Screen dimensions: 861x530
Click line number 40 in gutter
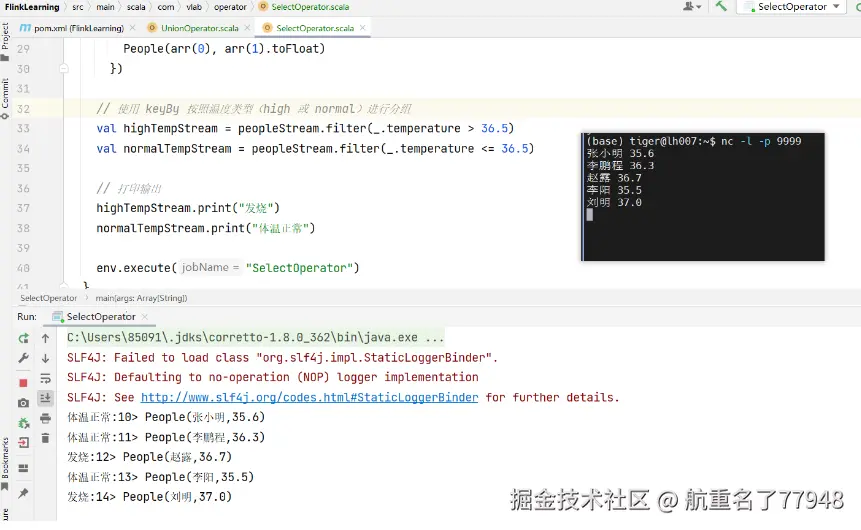[23, 268]
